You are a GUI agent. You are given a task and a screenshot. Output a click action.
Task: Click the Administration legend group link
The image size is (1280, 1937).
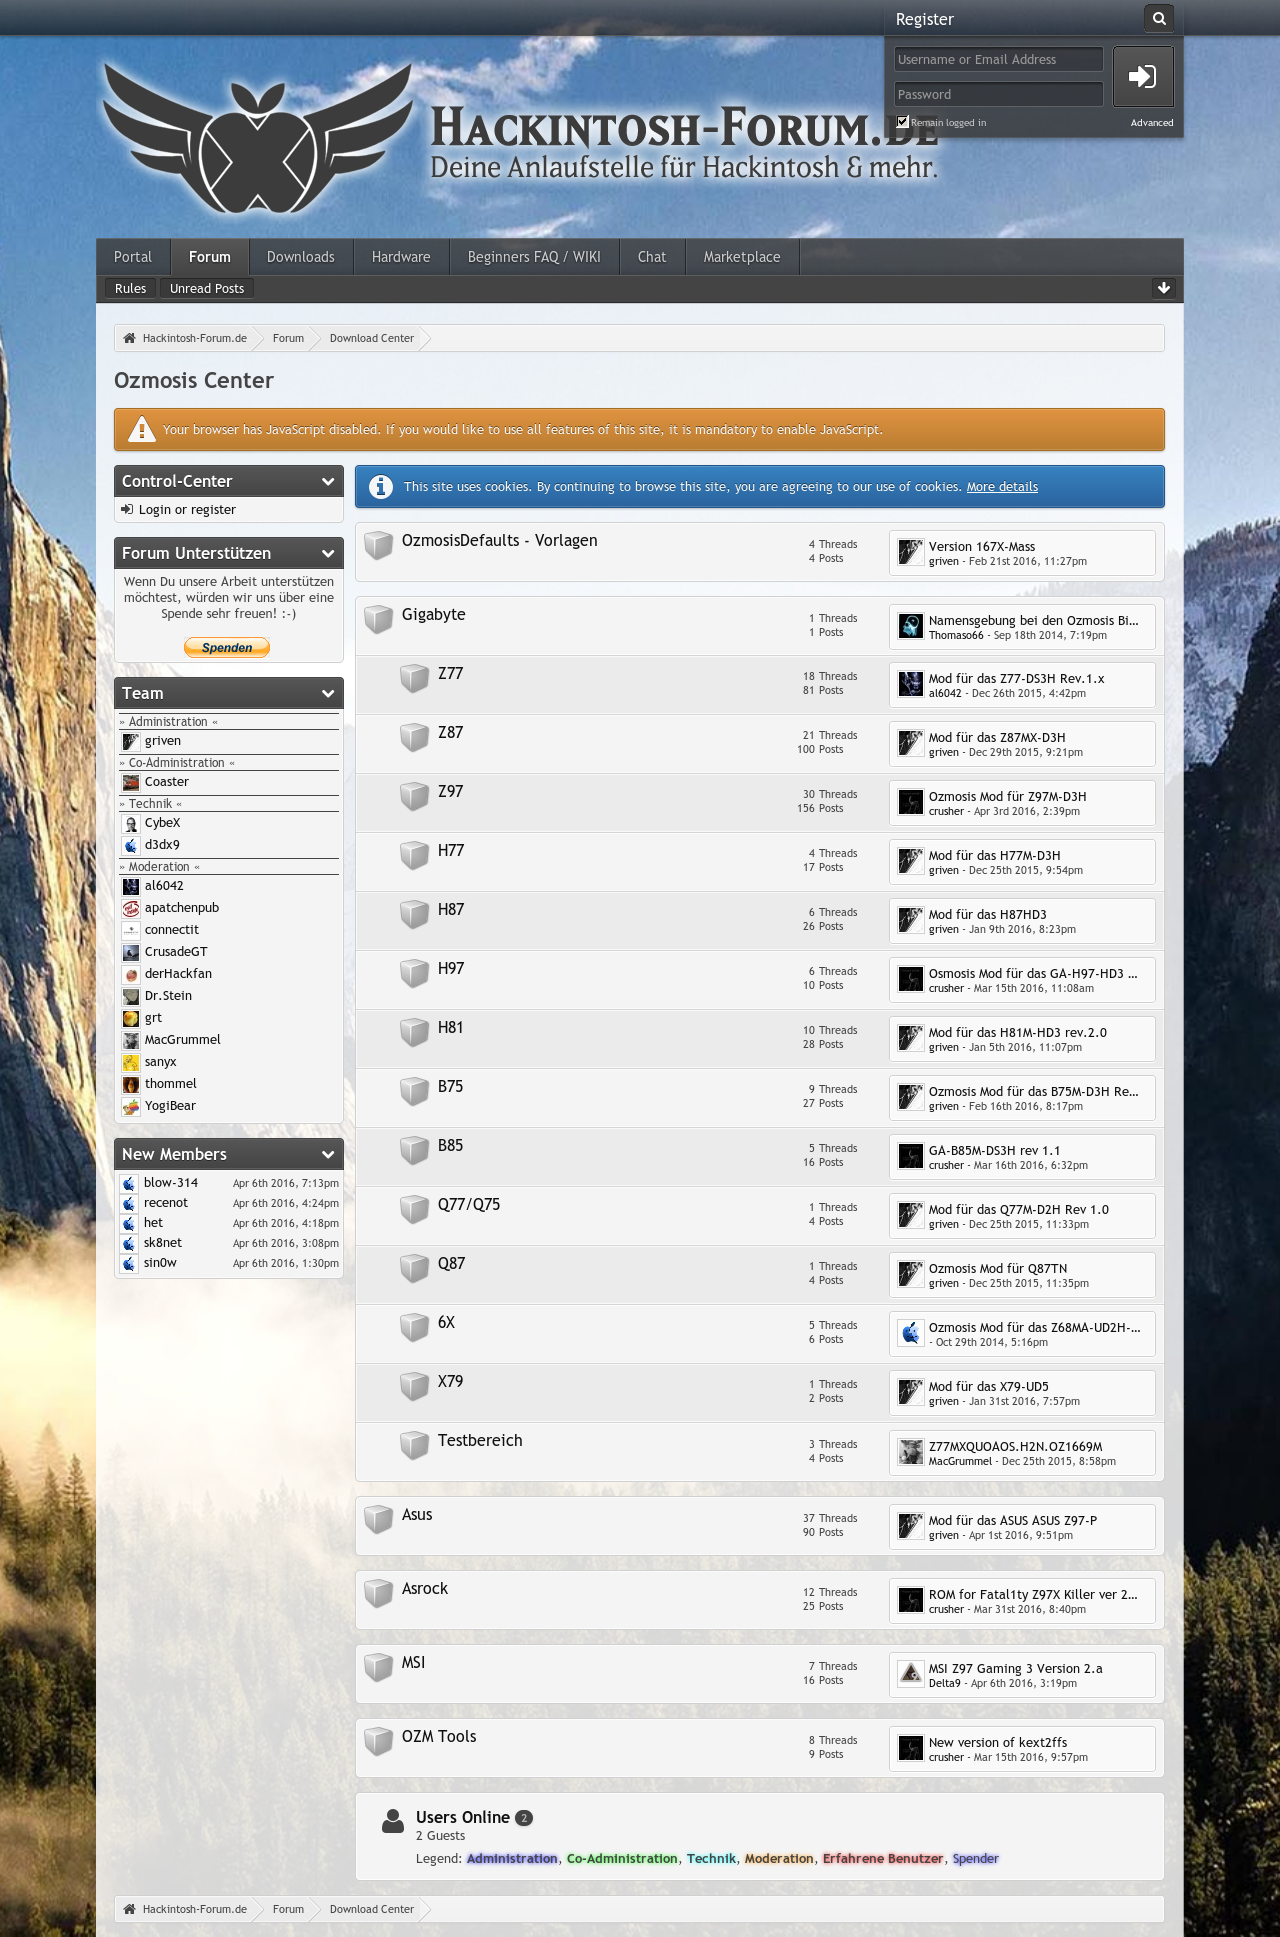pos(512,1859)
